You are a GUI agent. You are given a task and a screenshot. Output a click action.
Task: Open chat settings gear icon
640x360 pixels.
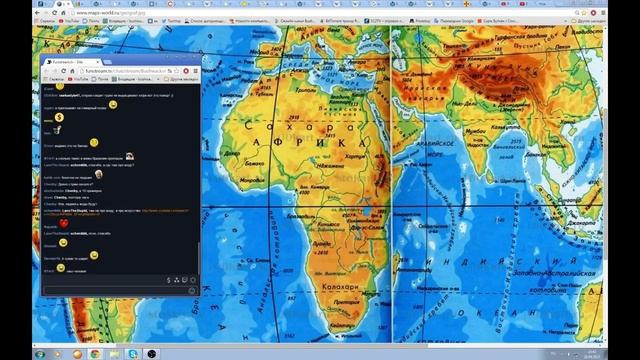click(193, 280)
